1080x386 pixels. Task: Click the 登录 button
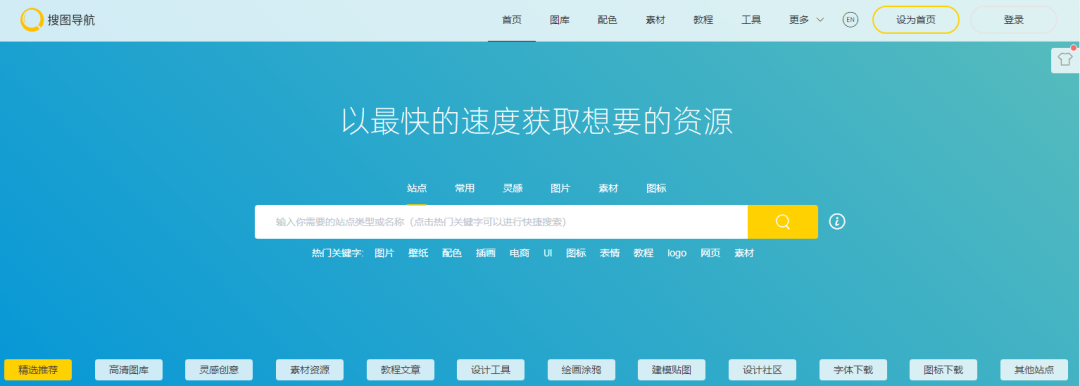(1013, 20)
